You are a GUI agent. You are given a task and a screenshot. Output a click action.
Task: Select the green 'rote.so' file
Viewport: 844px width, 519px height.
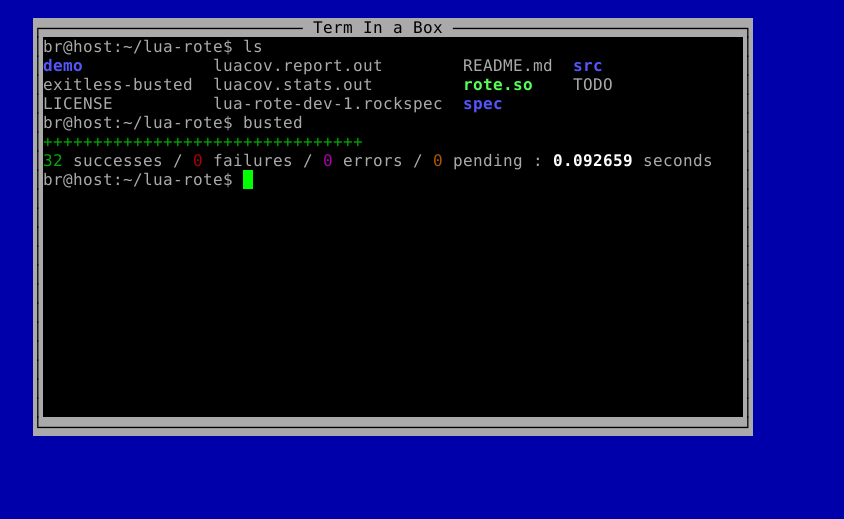click(x=498, y=85)
